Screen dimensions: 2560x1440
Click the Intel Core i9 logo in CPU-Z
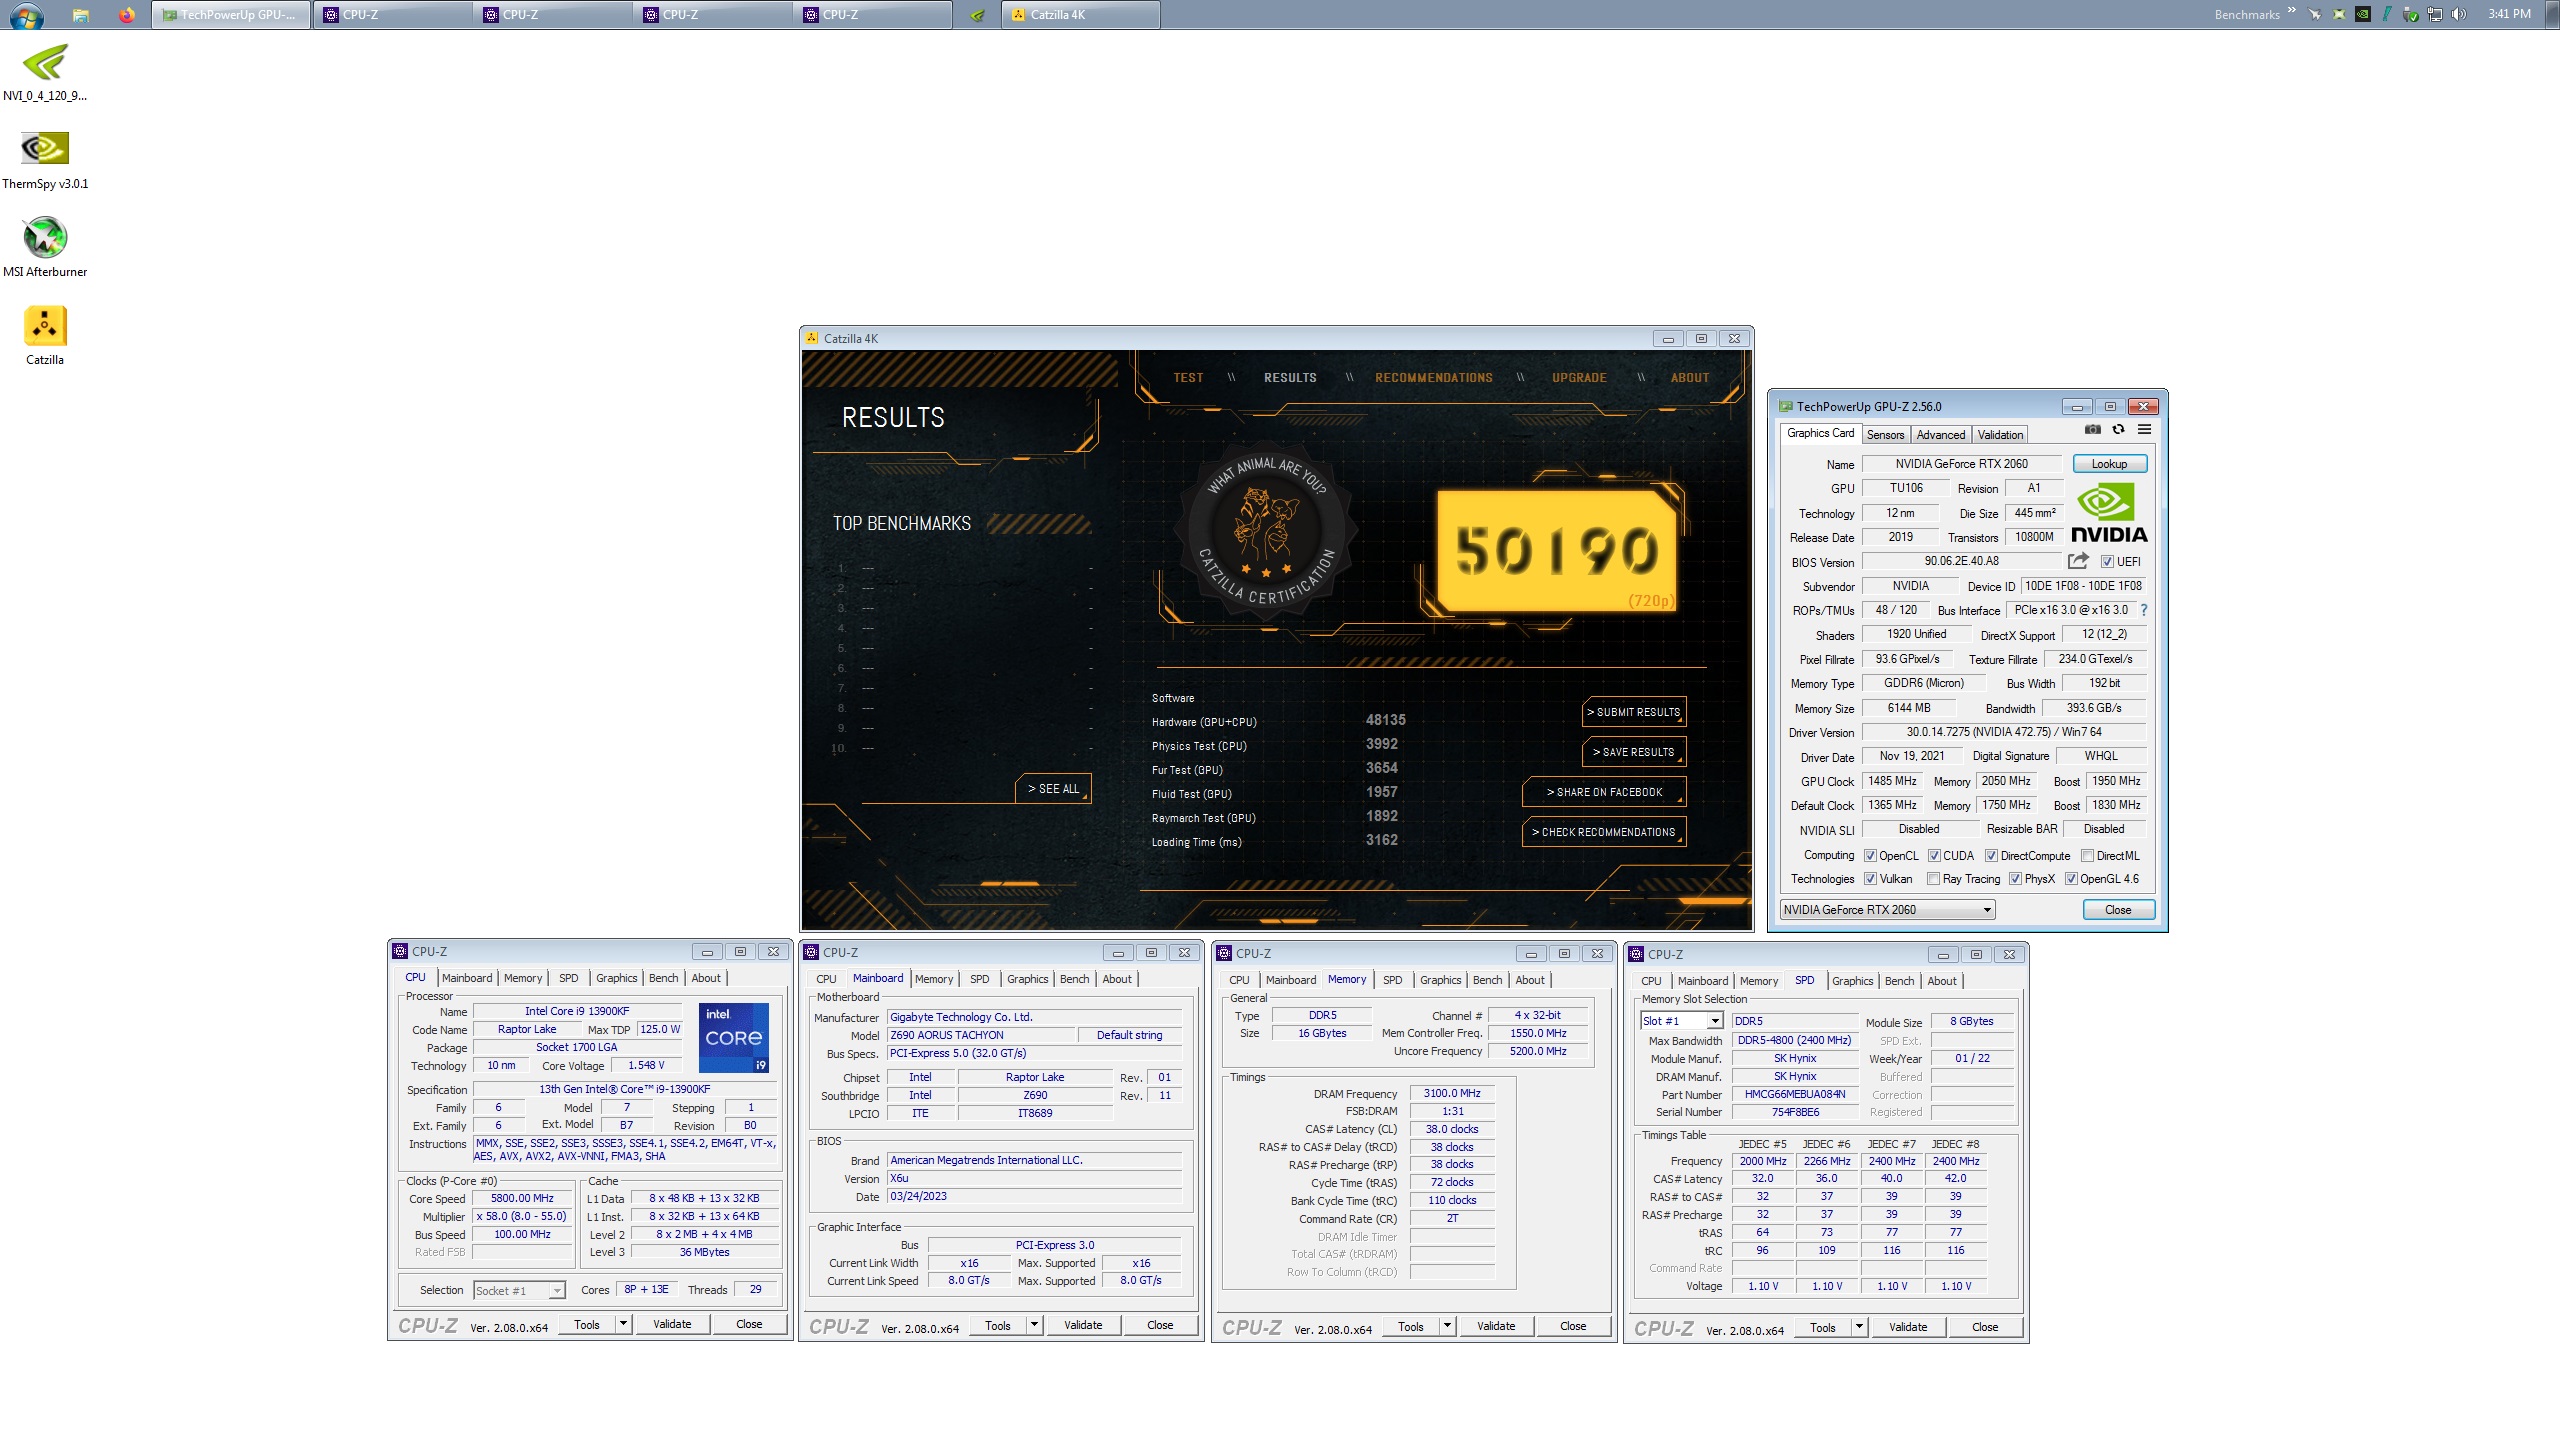tap(734, 1038)
